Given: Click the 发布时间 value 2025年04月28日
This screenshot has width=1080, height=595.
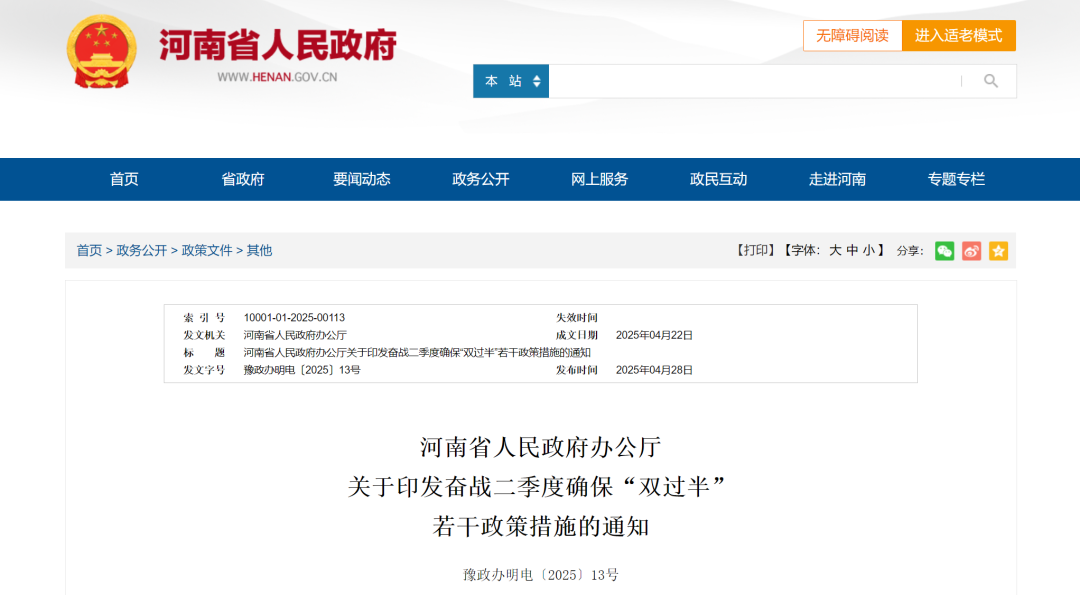Looking at the screenshot, I should pos(654,370).
